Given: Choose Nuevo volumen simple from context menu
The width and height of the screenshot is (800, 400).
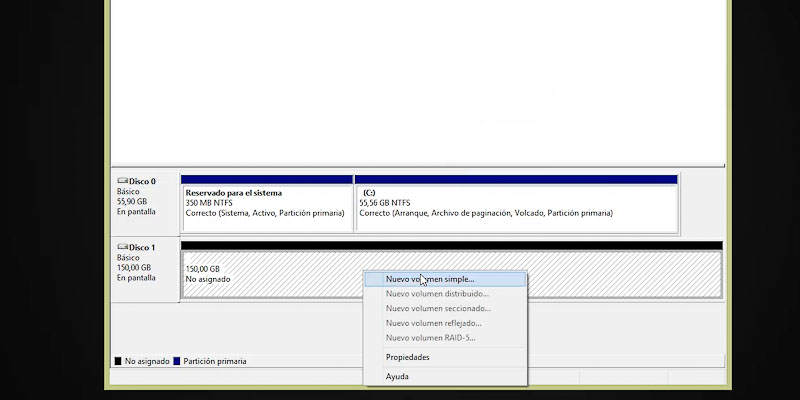Looking at the screenshot, I should click(445, 280).
